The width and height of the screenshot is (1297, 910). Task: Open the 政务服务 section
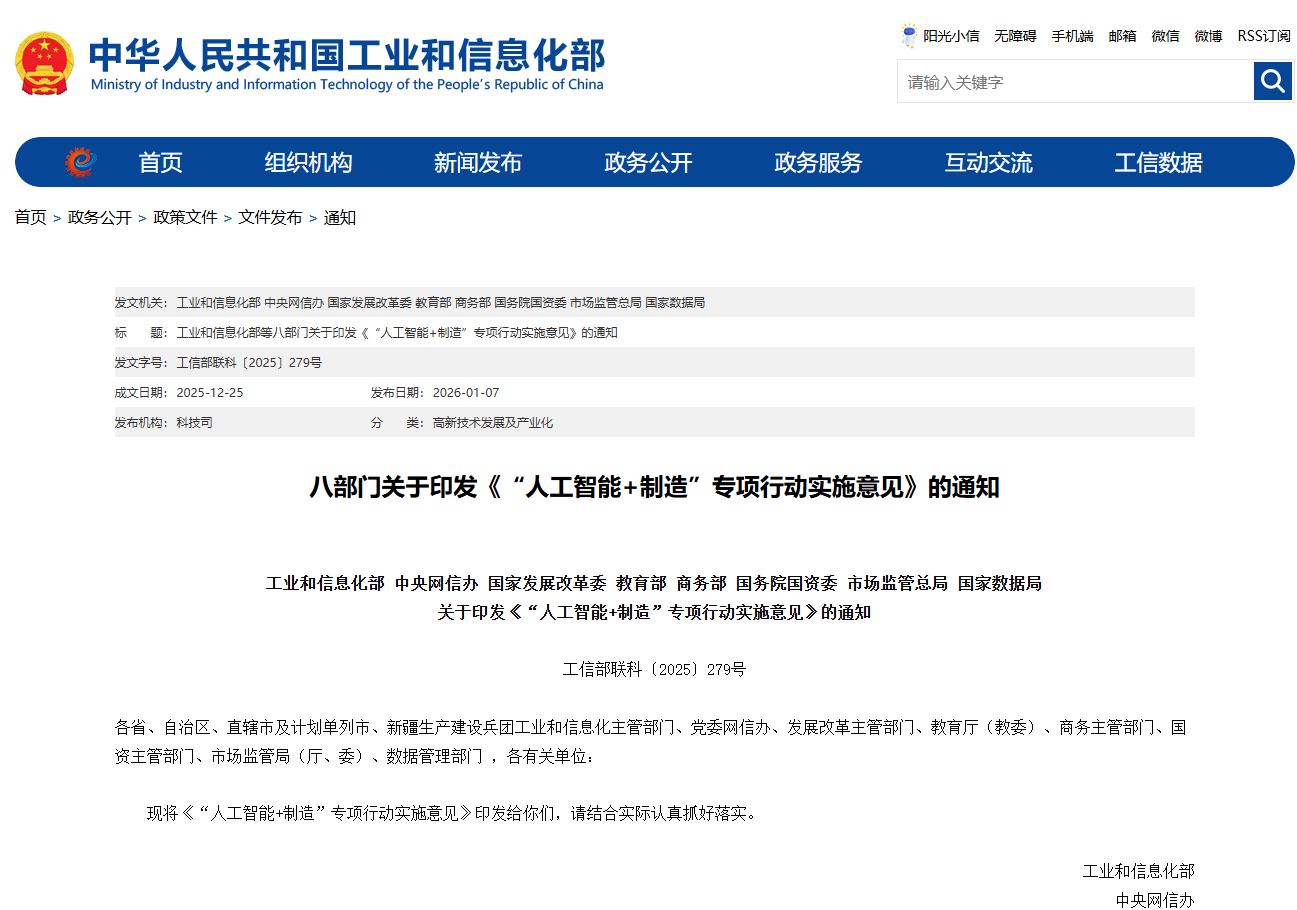817,162
